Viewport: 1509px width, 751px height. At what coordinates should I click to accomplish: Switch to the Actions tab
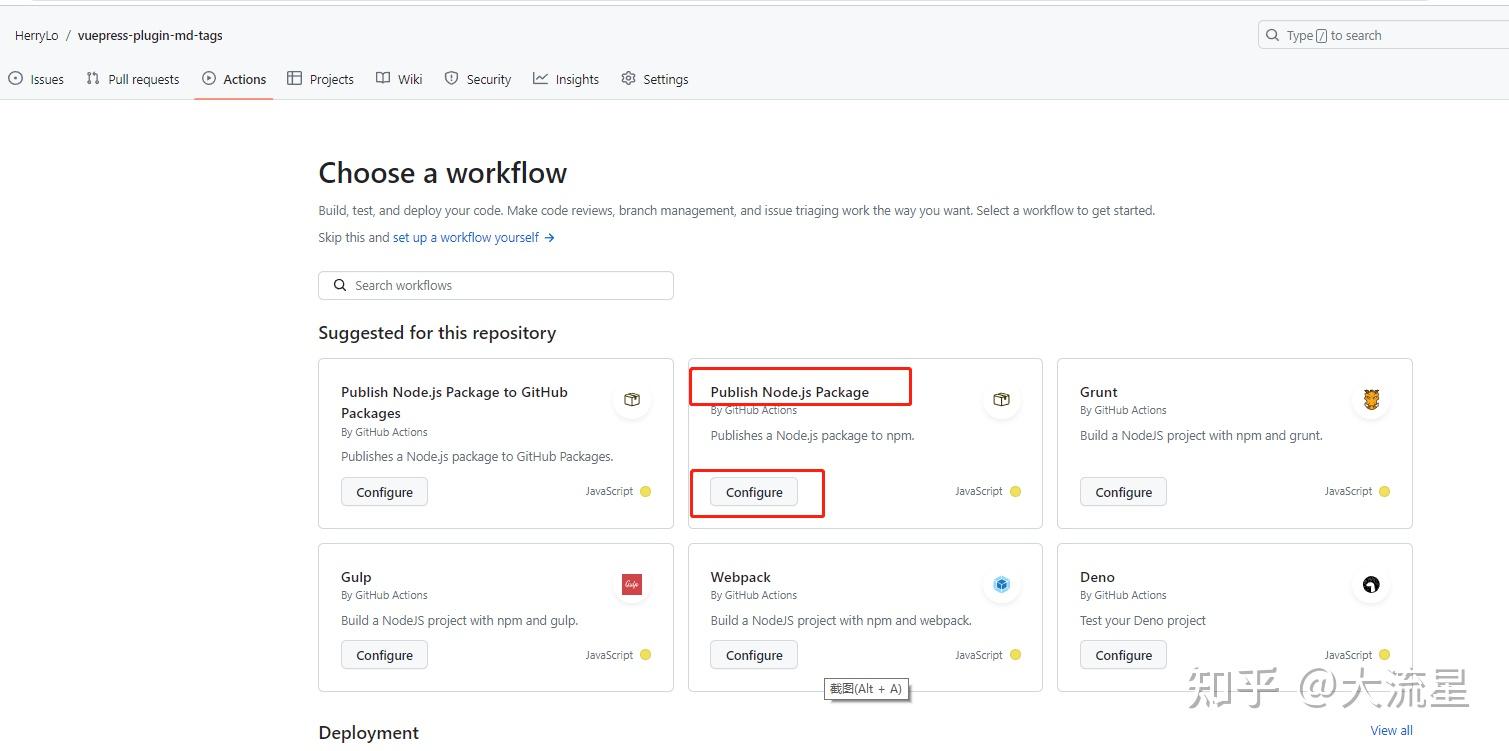click(234, 78)
